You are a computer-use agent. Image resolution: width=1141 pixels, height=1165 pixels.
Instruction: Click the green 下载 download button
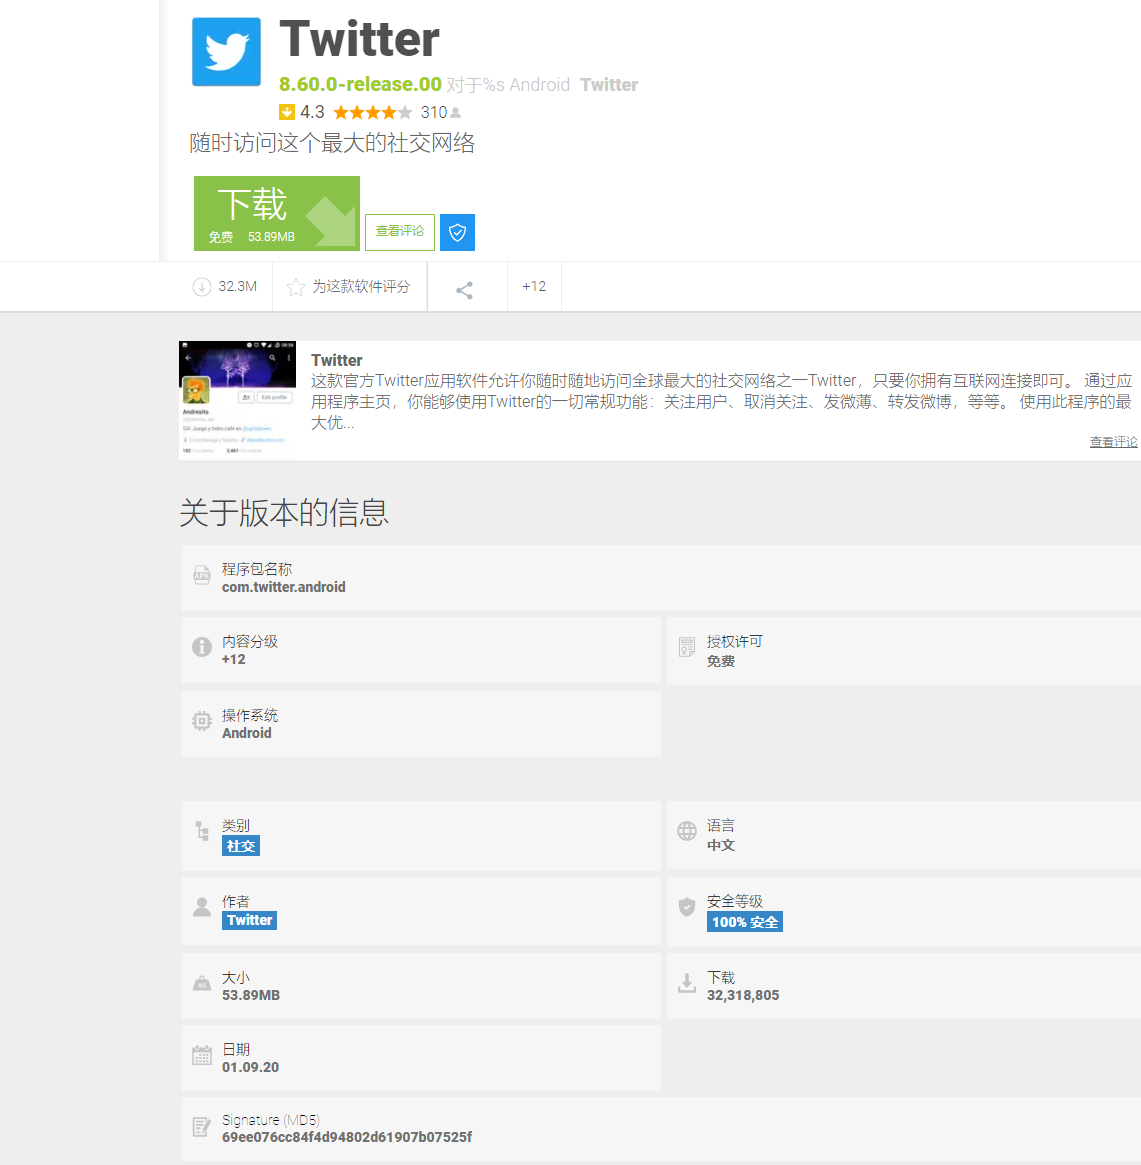coord(276,213)
